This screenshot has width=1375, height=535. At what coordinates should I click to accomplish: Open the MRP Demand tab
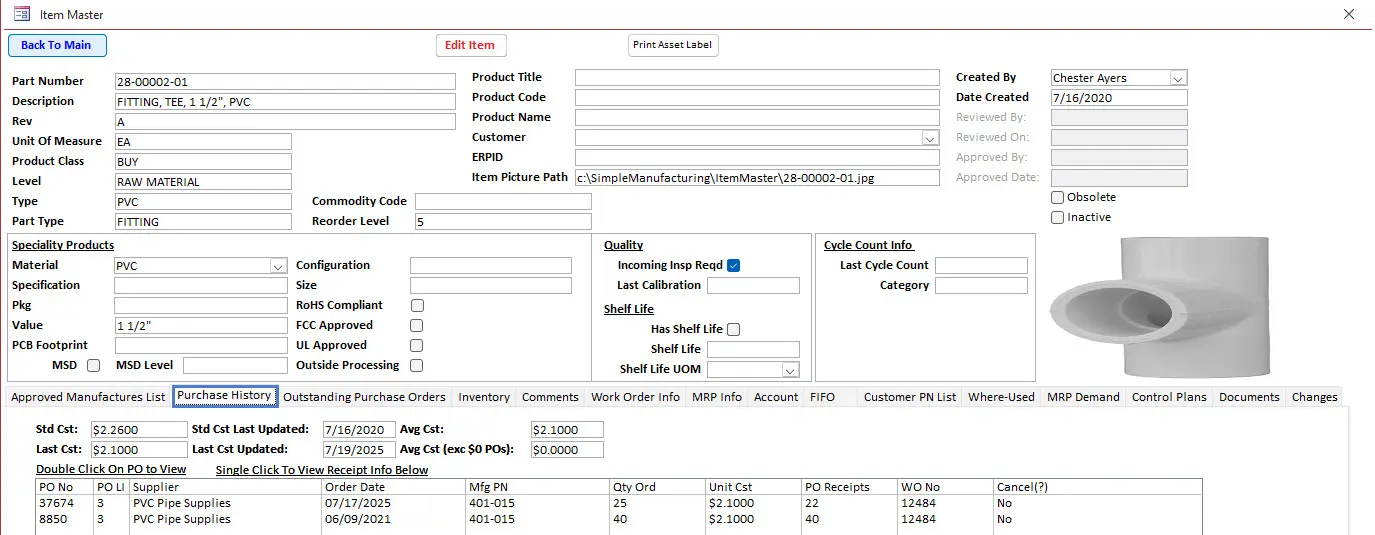coord(1083,397)
